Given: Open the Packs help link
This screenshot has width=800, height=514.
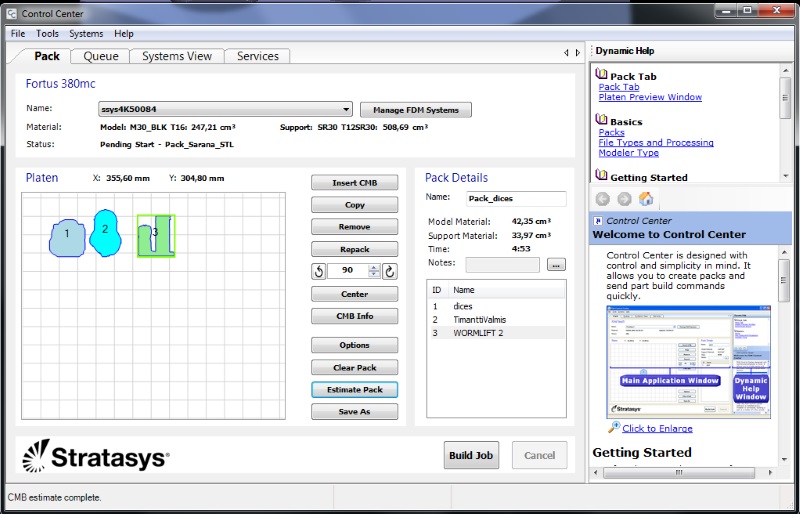Looking at the screenshot, I should point(611,132).
